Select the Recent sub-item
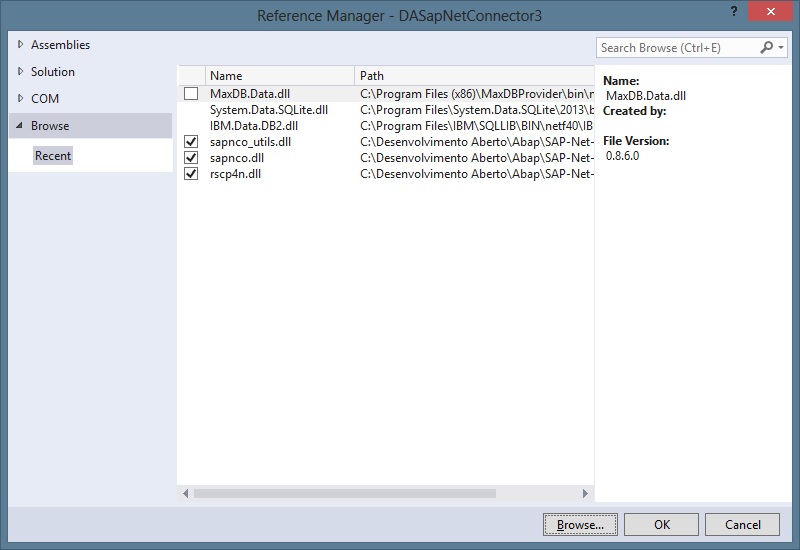Image resolution: width=800 pixels, height=550 pixels. click(x=53, y=156)
